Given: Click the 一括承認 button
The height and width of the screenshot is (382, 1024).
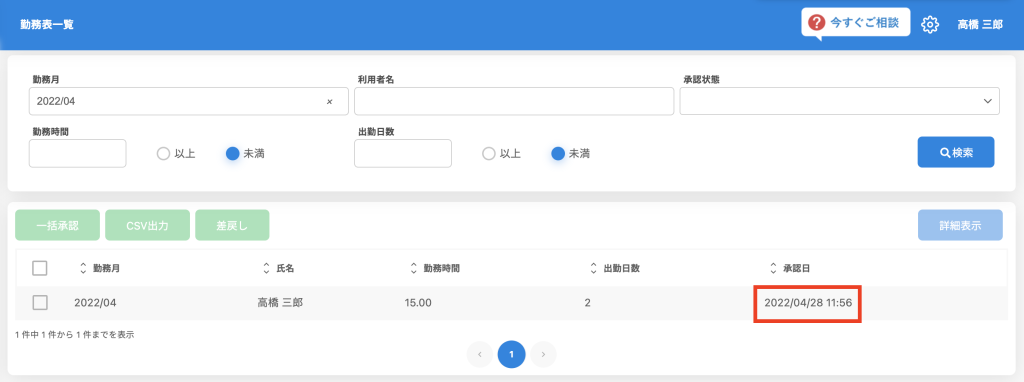Looking at the screenshot, I should [x=57, y=225].
